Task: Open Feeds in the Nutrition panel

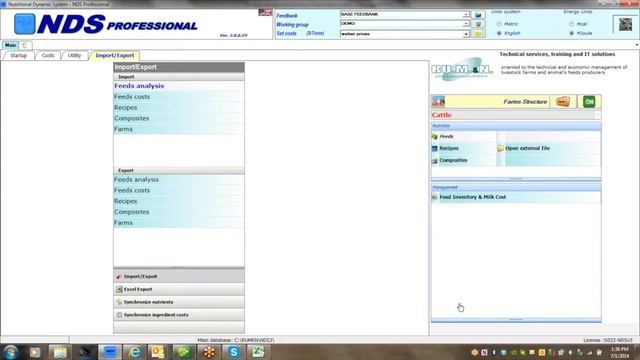Action: 446,136
